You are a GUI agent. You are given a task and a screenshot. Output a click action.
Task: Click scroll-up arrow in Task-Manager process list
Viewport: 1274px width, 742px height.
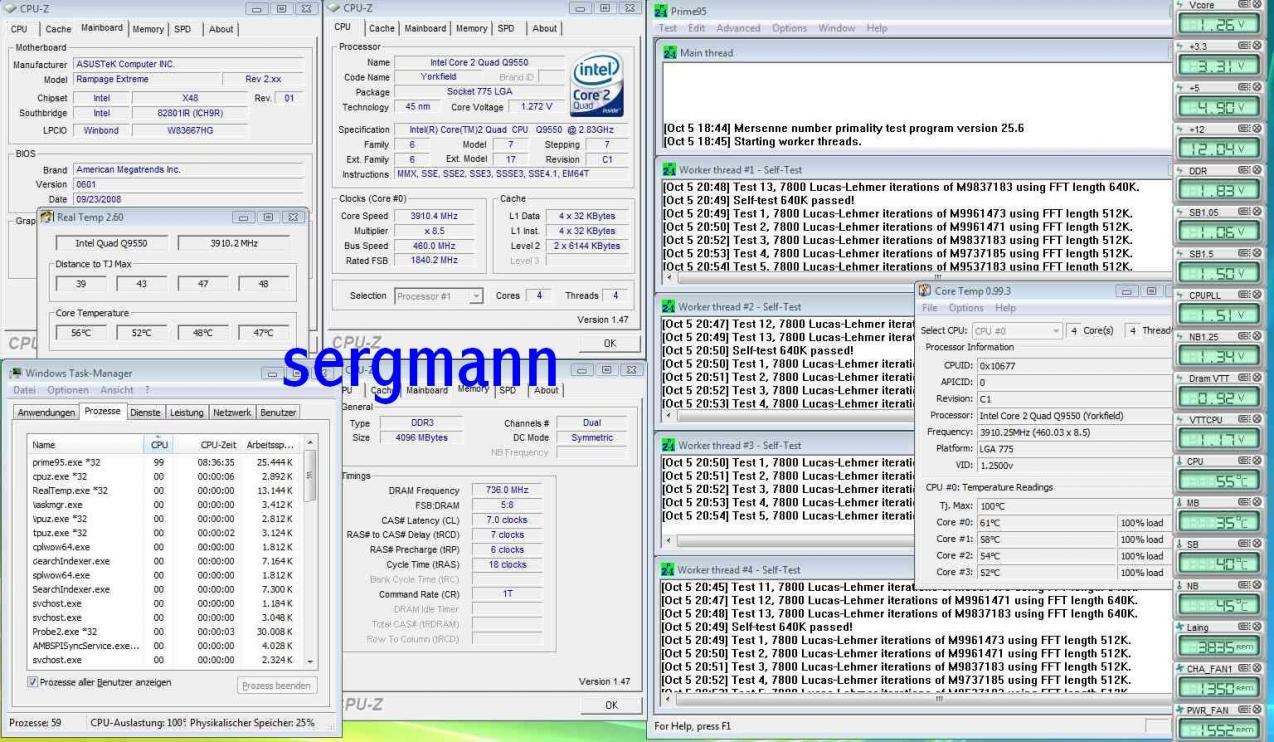coord(310,443)
